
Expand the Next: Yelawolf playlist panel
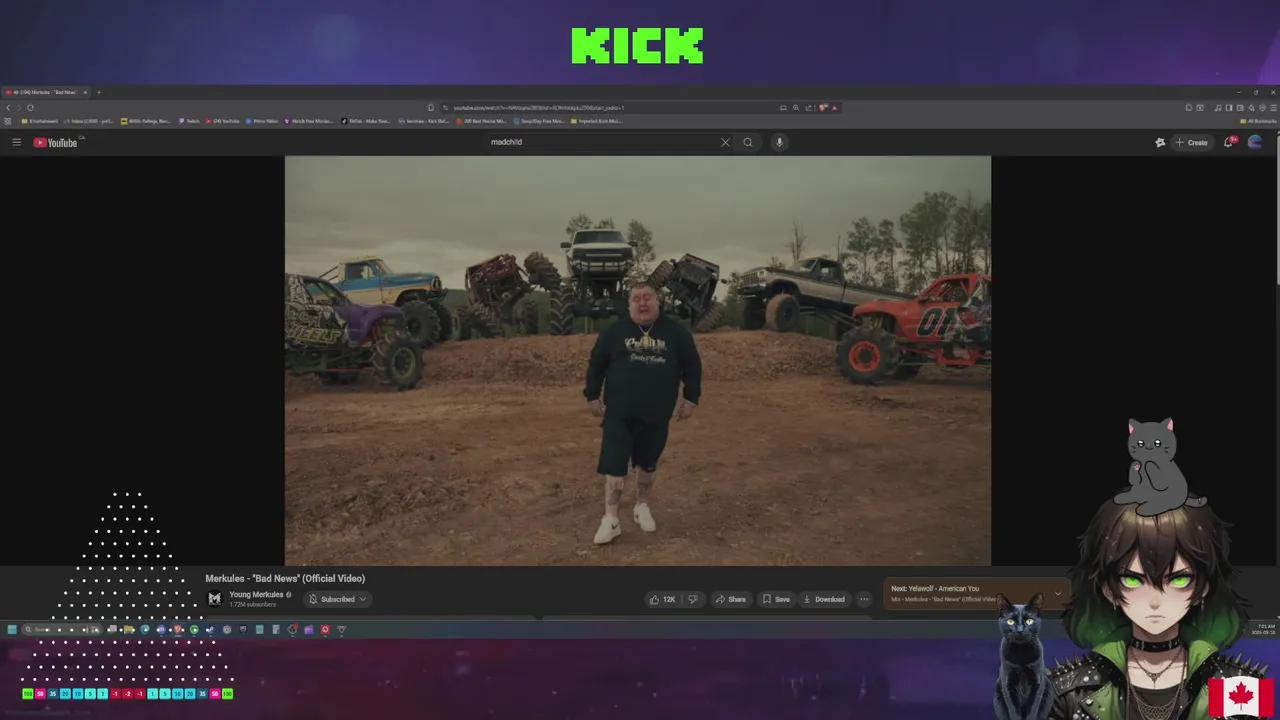[x=1057, y=593]
